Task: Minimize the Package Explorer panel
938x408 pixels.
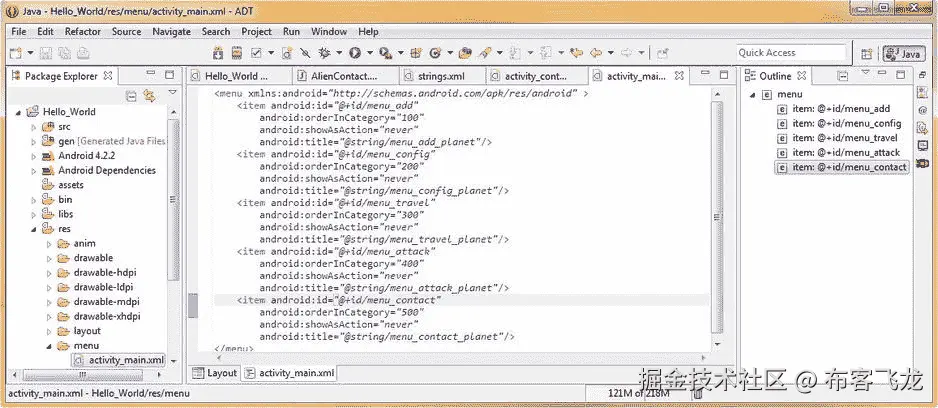Action: [x=151, y=74]
